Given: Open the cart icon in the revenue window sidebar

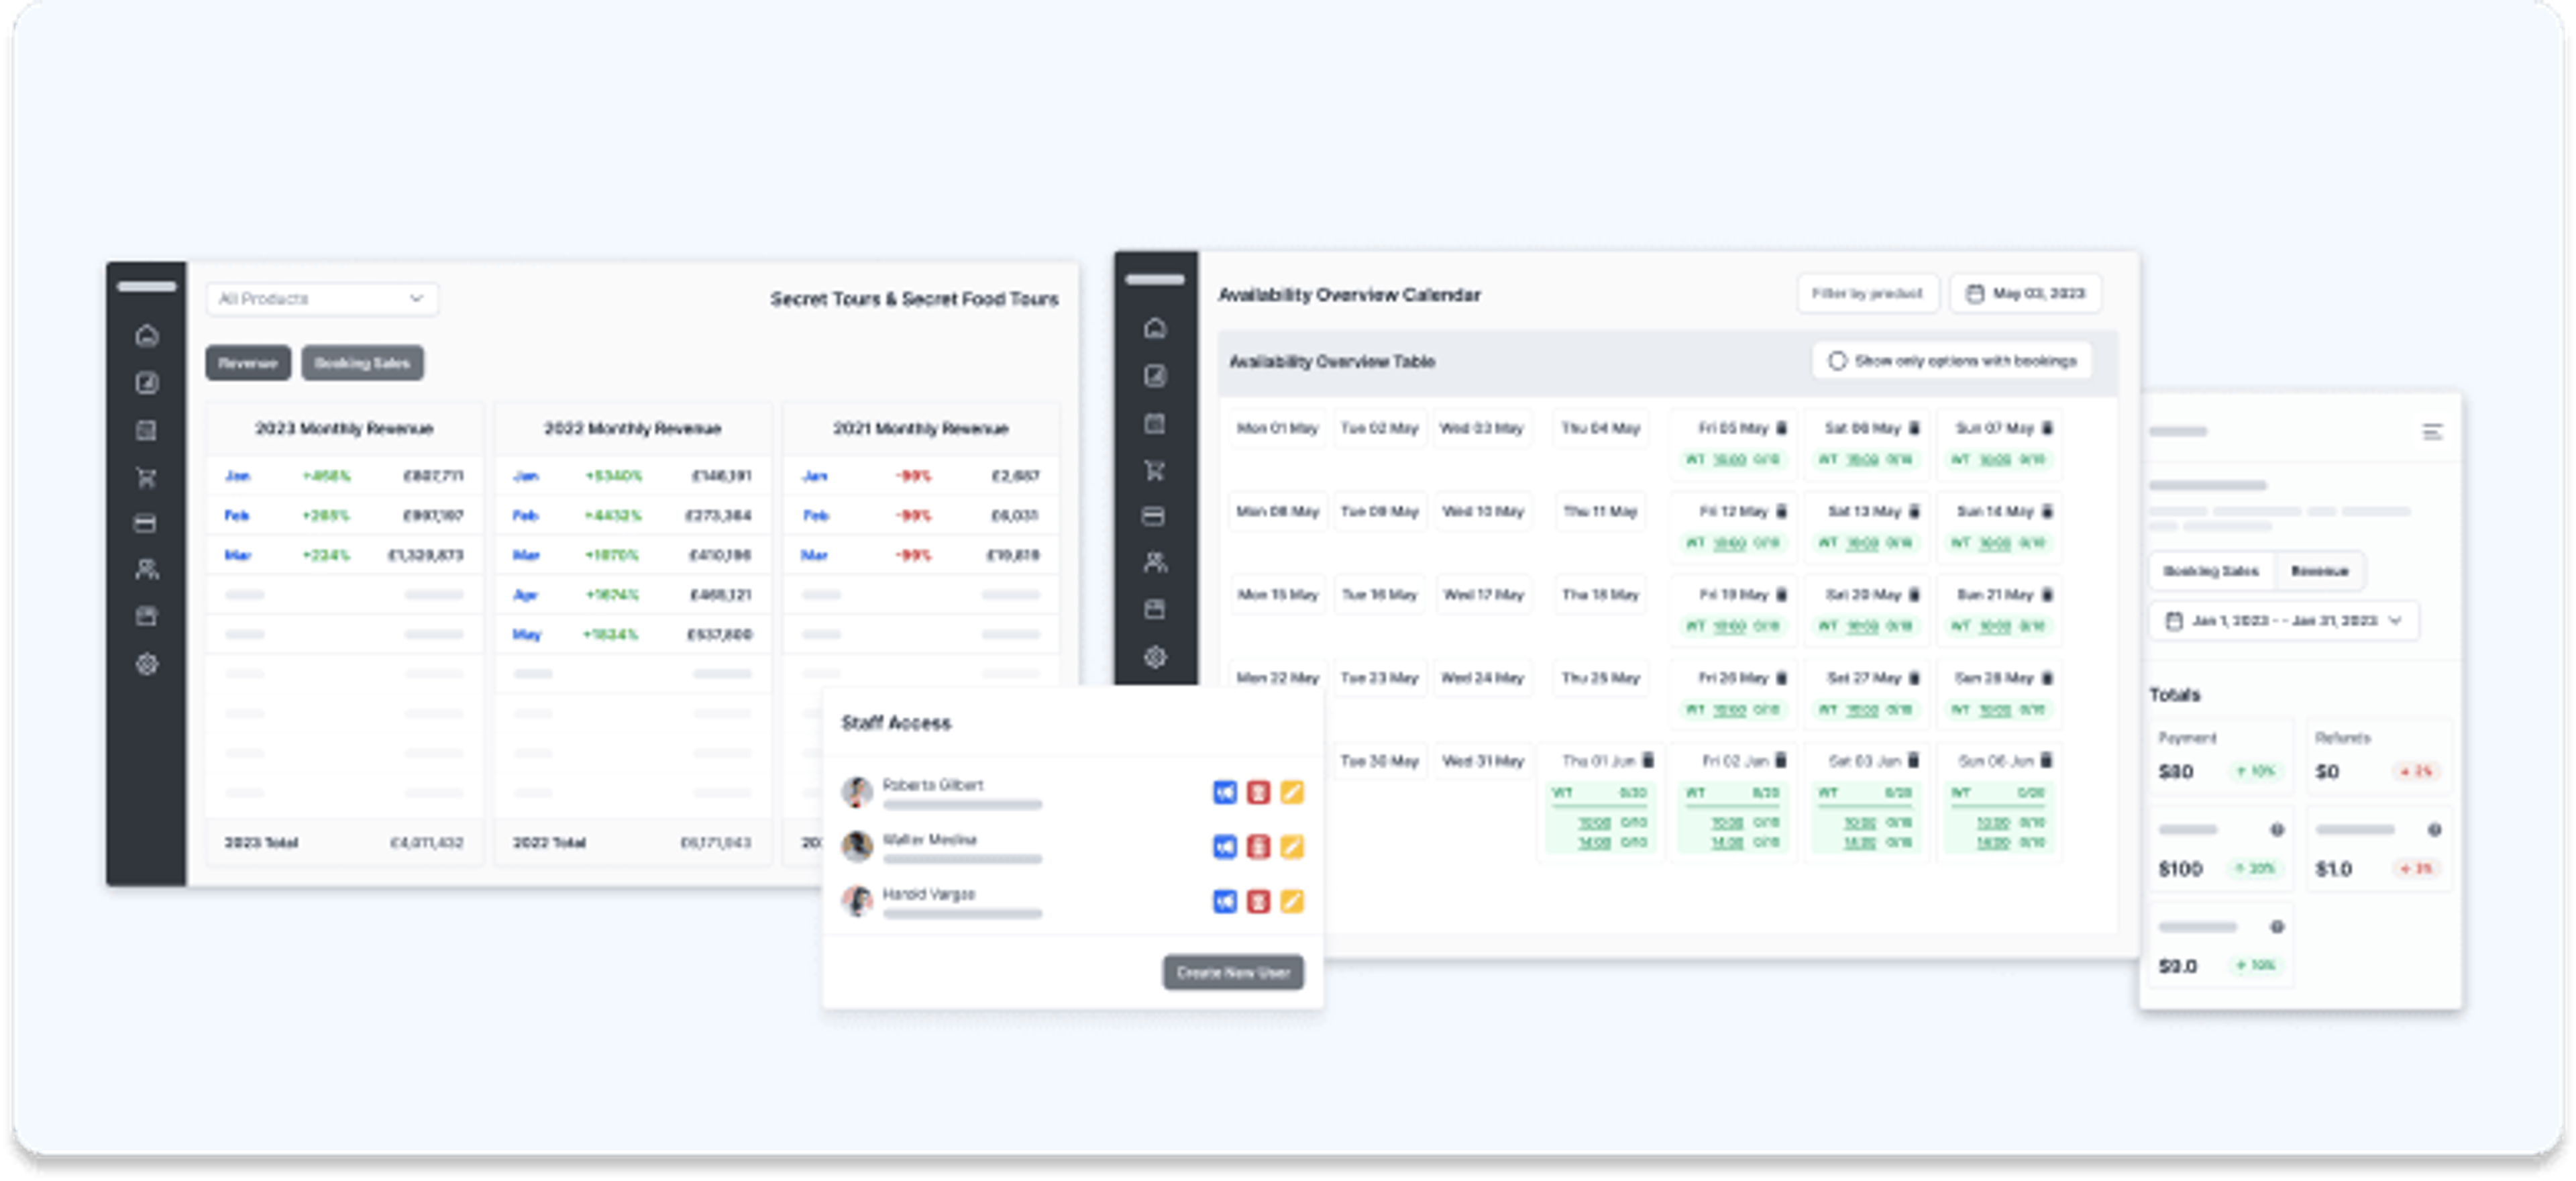Looking at the screenshot, I should click(147, 477).
